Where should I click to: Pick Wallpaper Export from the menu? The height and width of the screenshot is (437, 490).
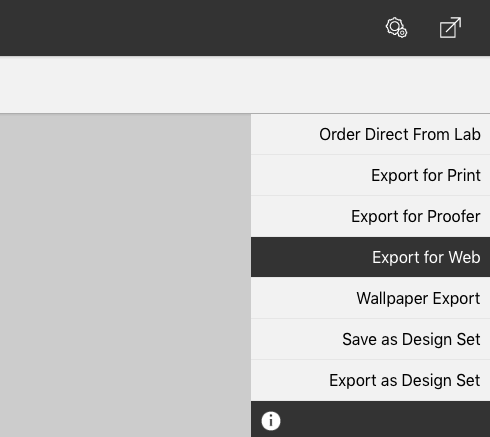[x=370, y=298]
